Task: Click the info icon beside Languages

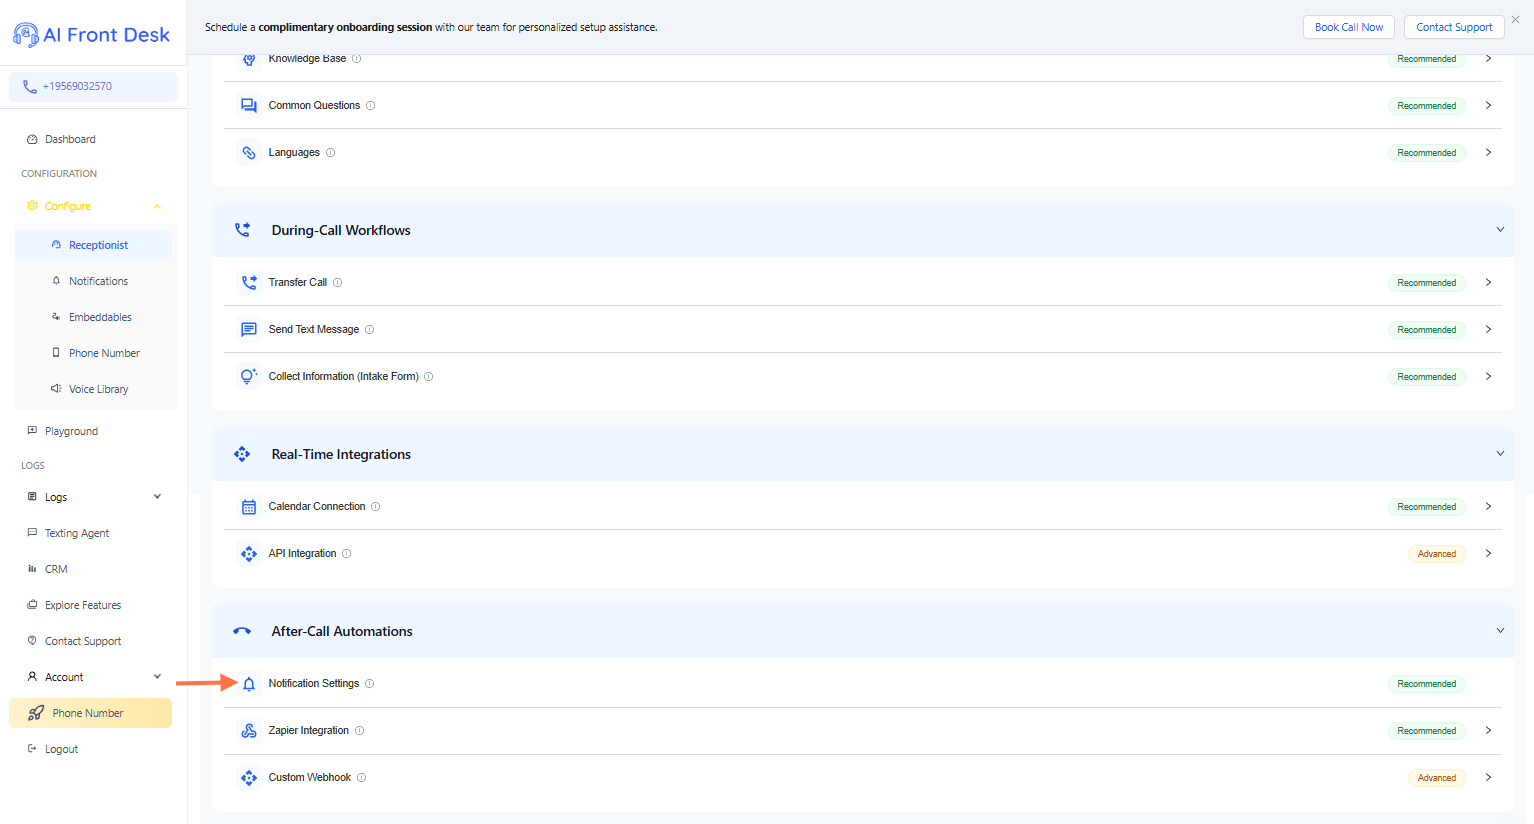Action: click(330, 153)
